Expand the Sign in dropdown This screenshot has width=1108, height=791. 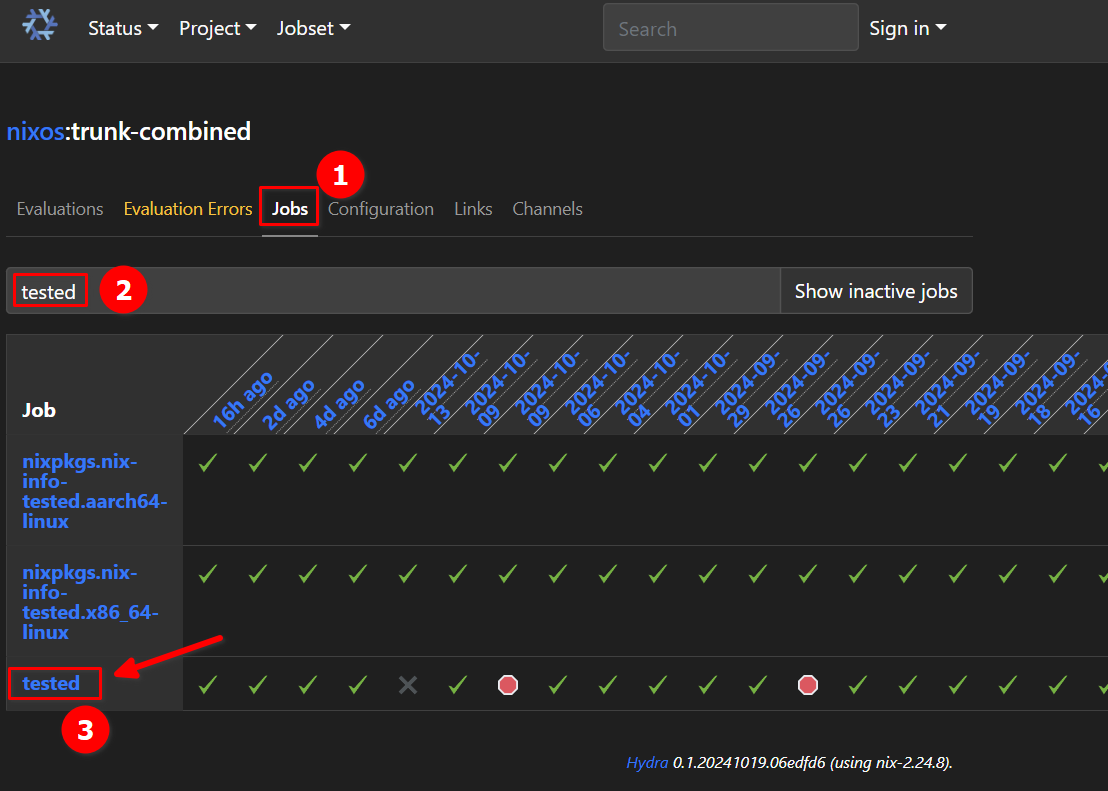(908, 28)
